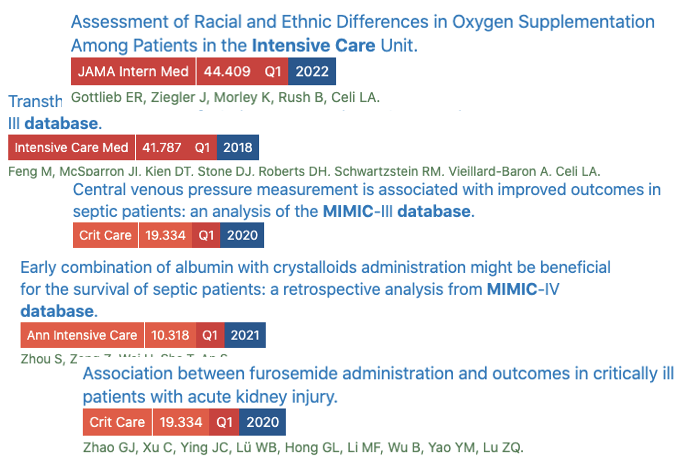The height and width of the screenshot is (458, 689).
Task: Click the JAMA Intern Med journal badge
Action: (x=134, y=72)
